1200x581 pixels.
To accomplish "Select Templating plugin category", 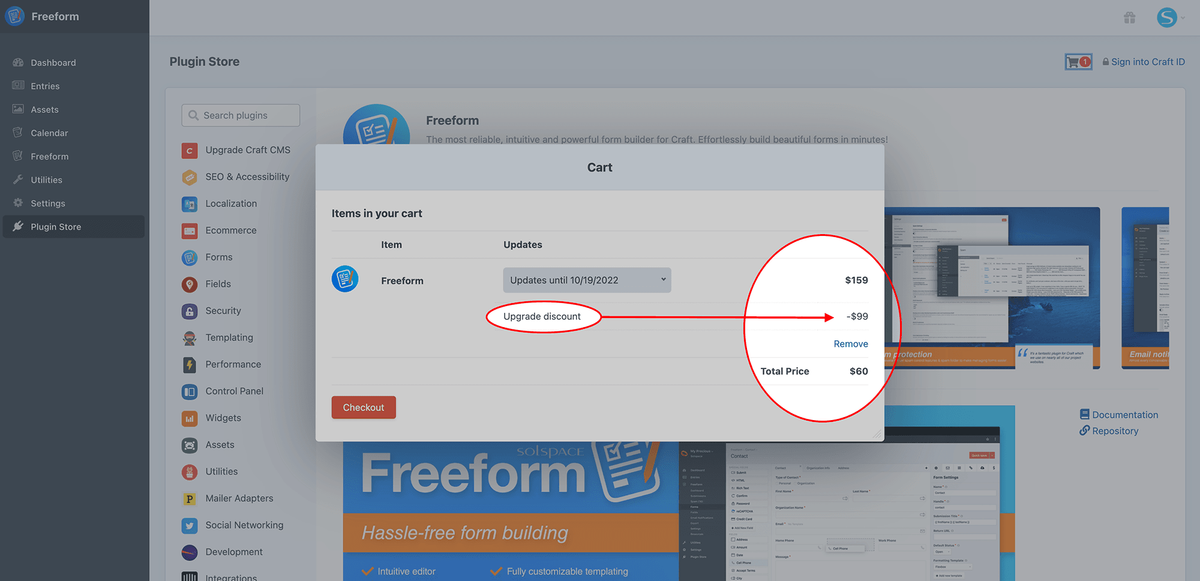I will (x=229, y=338).
